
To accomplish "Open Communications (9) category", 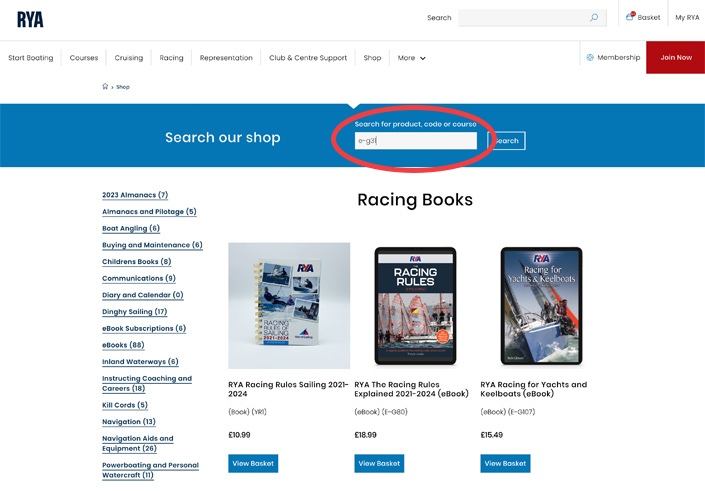I will coord(139,278).
